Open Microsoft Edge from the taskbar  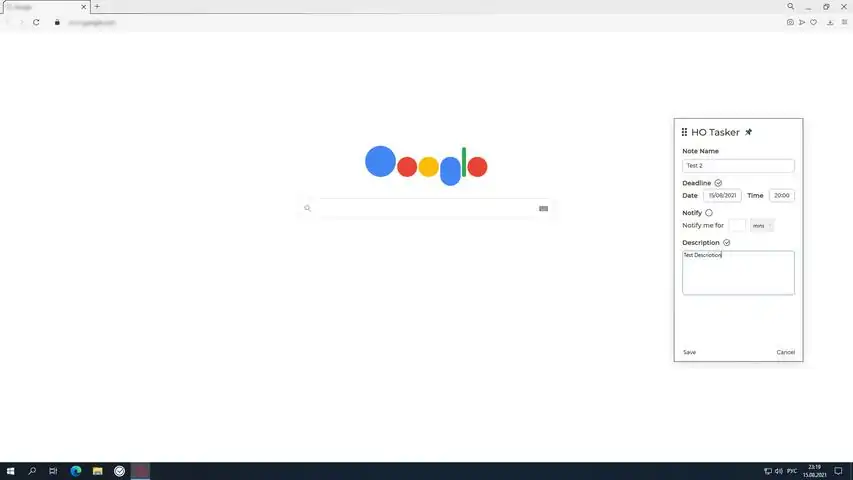coord(76,471)
